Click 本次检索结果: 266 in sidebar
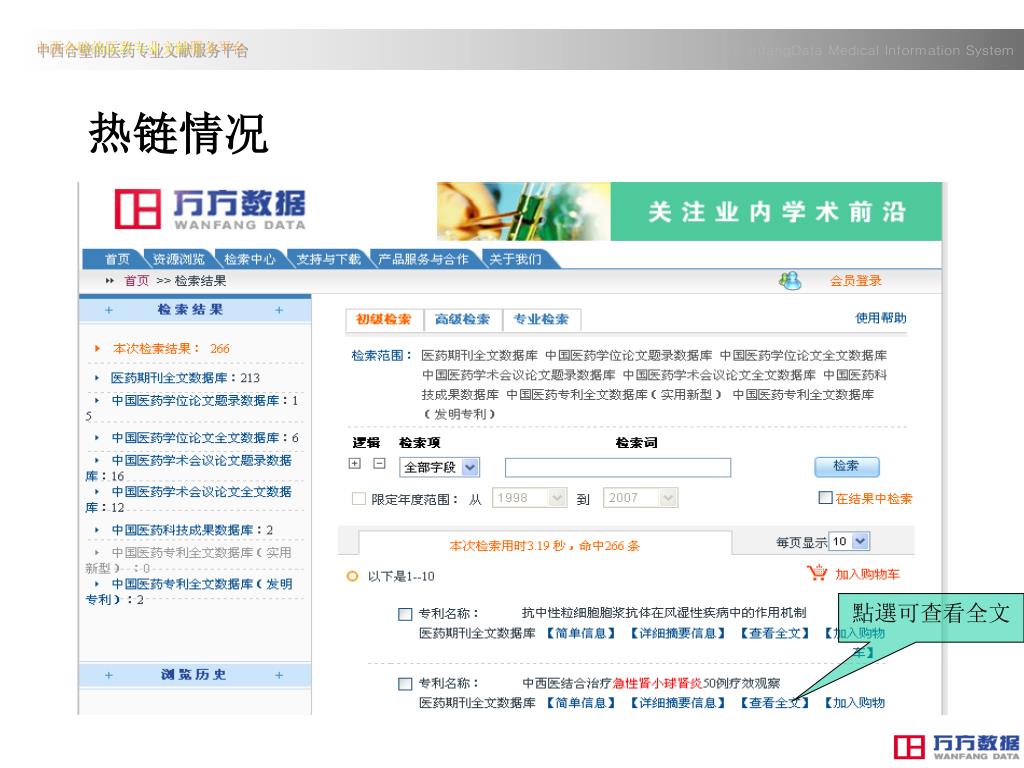This screenshot has width=1024, height=768. [x=171, y=349]
